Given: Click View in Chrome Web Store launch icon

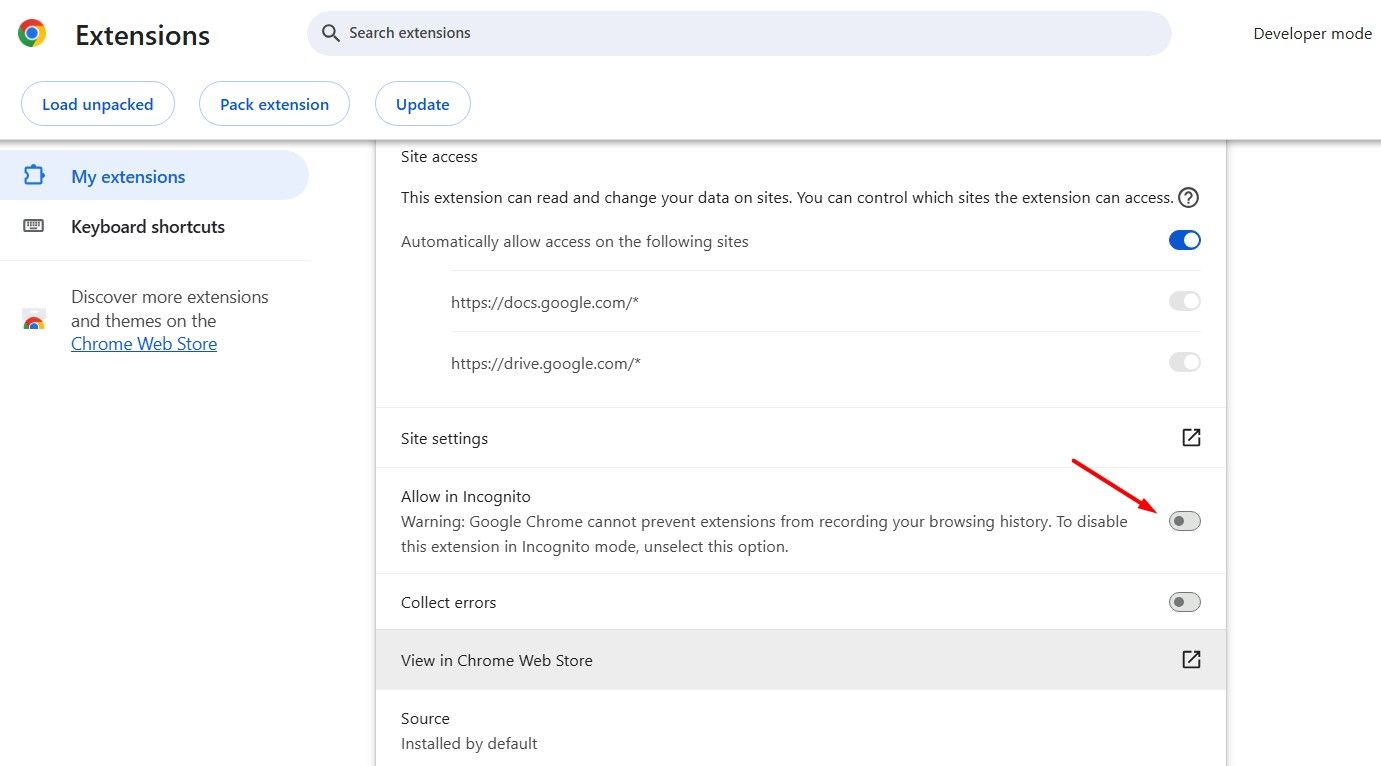Looking at the screenshot, I should pos(1191,660).
